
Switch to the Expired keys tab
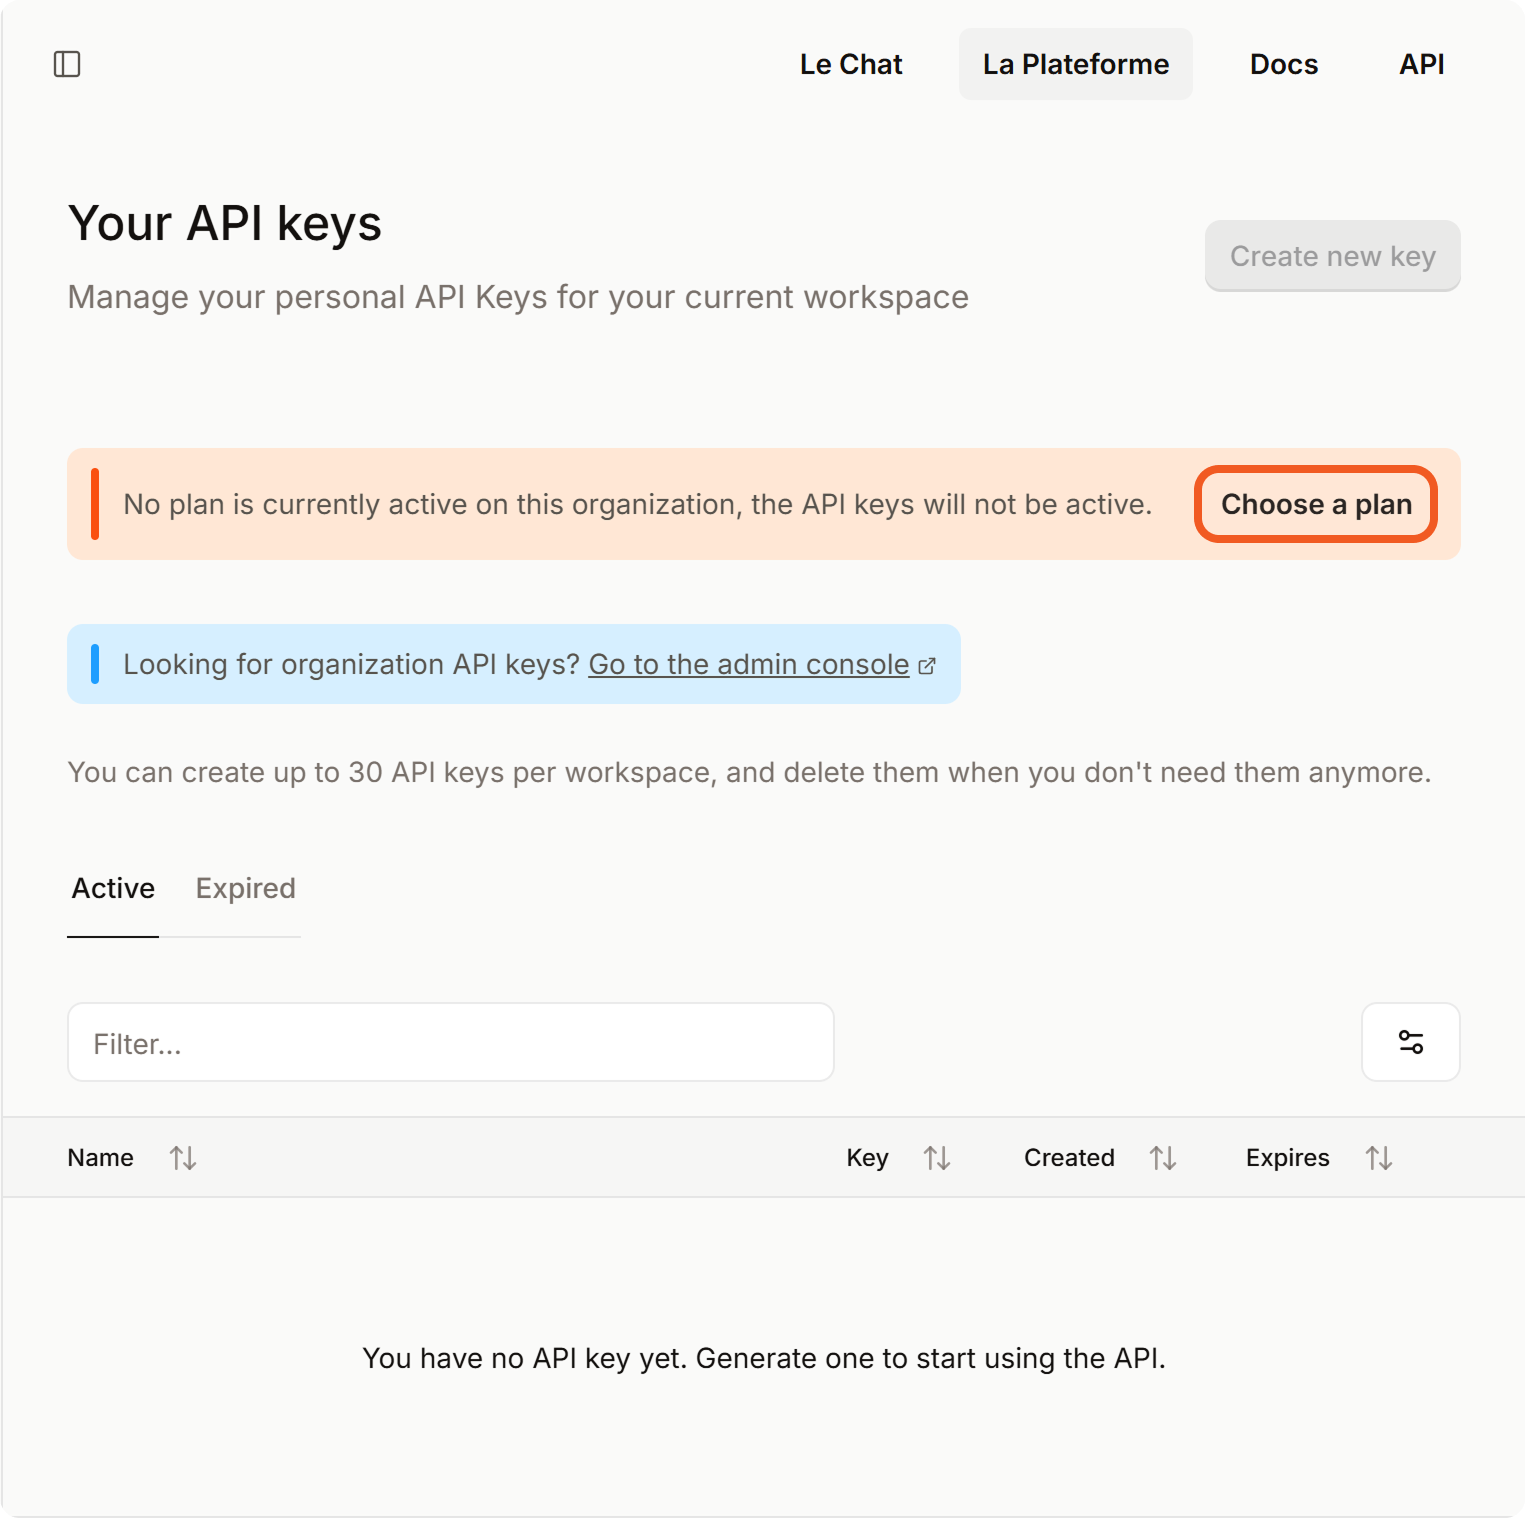(x=245, y=888)
